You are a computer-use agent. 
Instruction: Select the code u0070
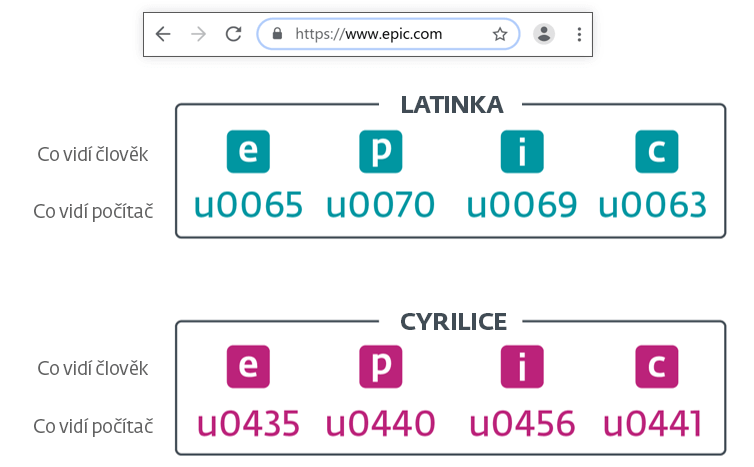point(380,205)
